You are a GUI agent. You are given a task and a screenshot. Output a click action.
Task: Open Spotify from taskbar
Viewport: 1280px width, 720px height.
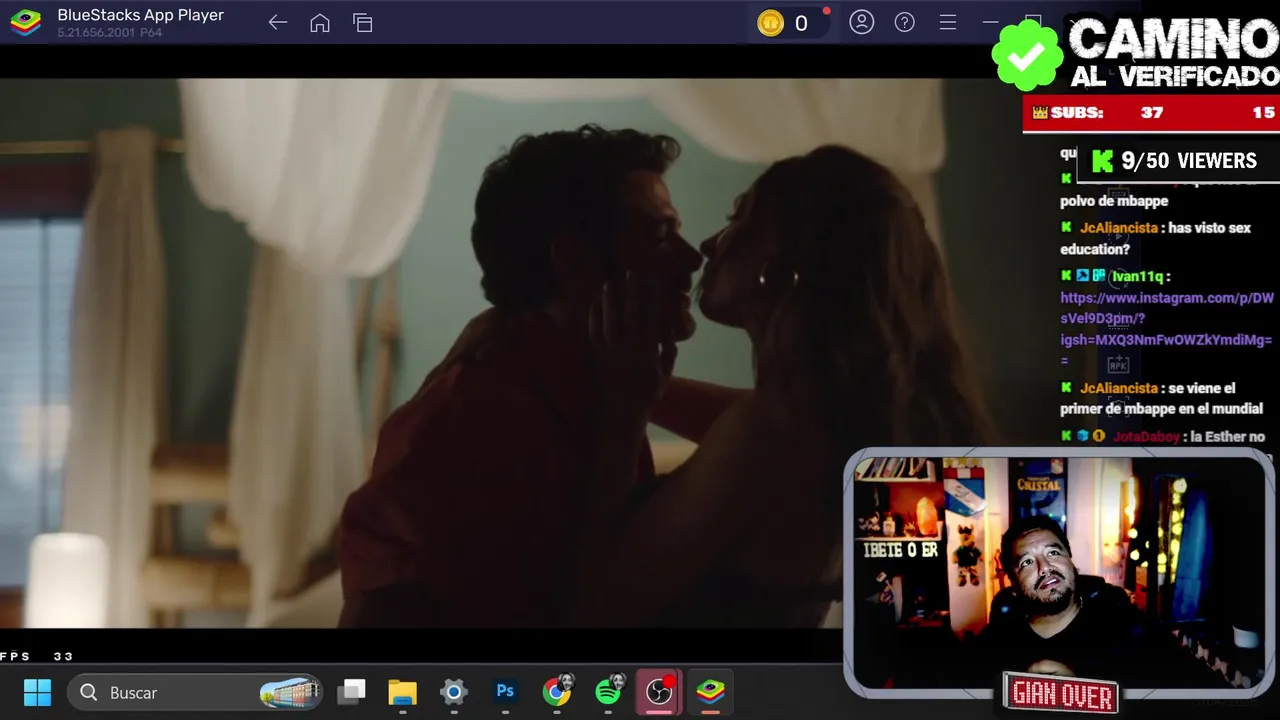point(608,691)
